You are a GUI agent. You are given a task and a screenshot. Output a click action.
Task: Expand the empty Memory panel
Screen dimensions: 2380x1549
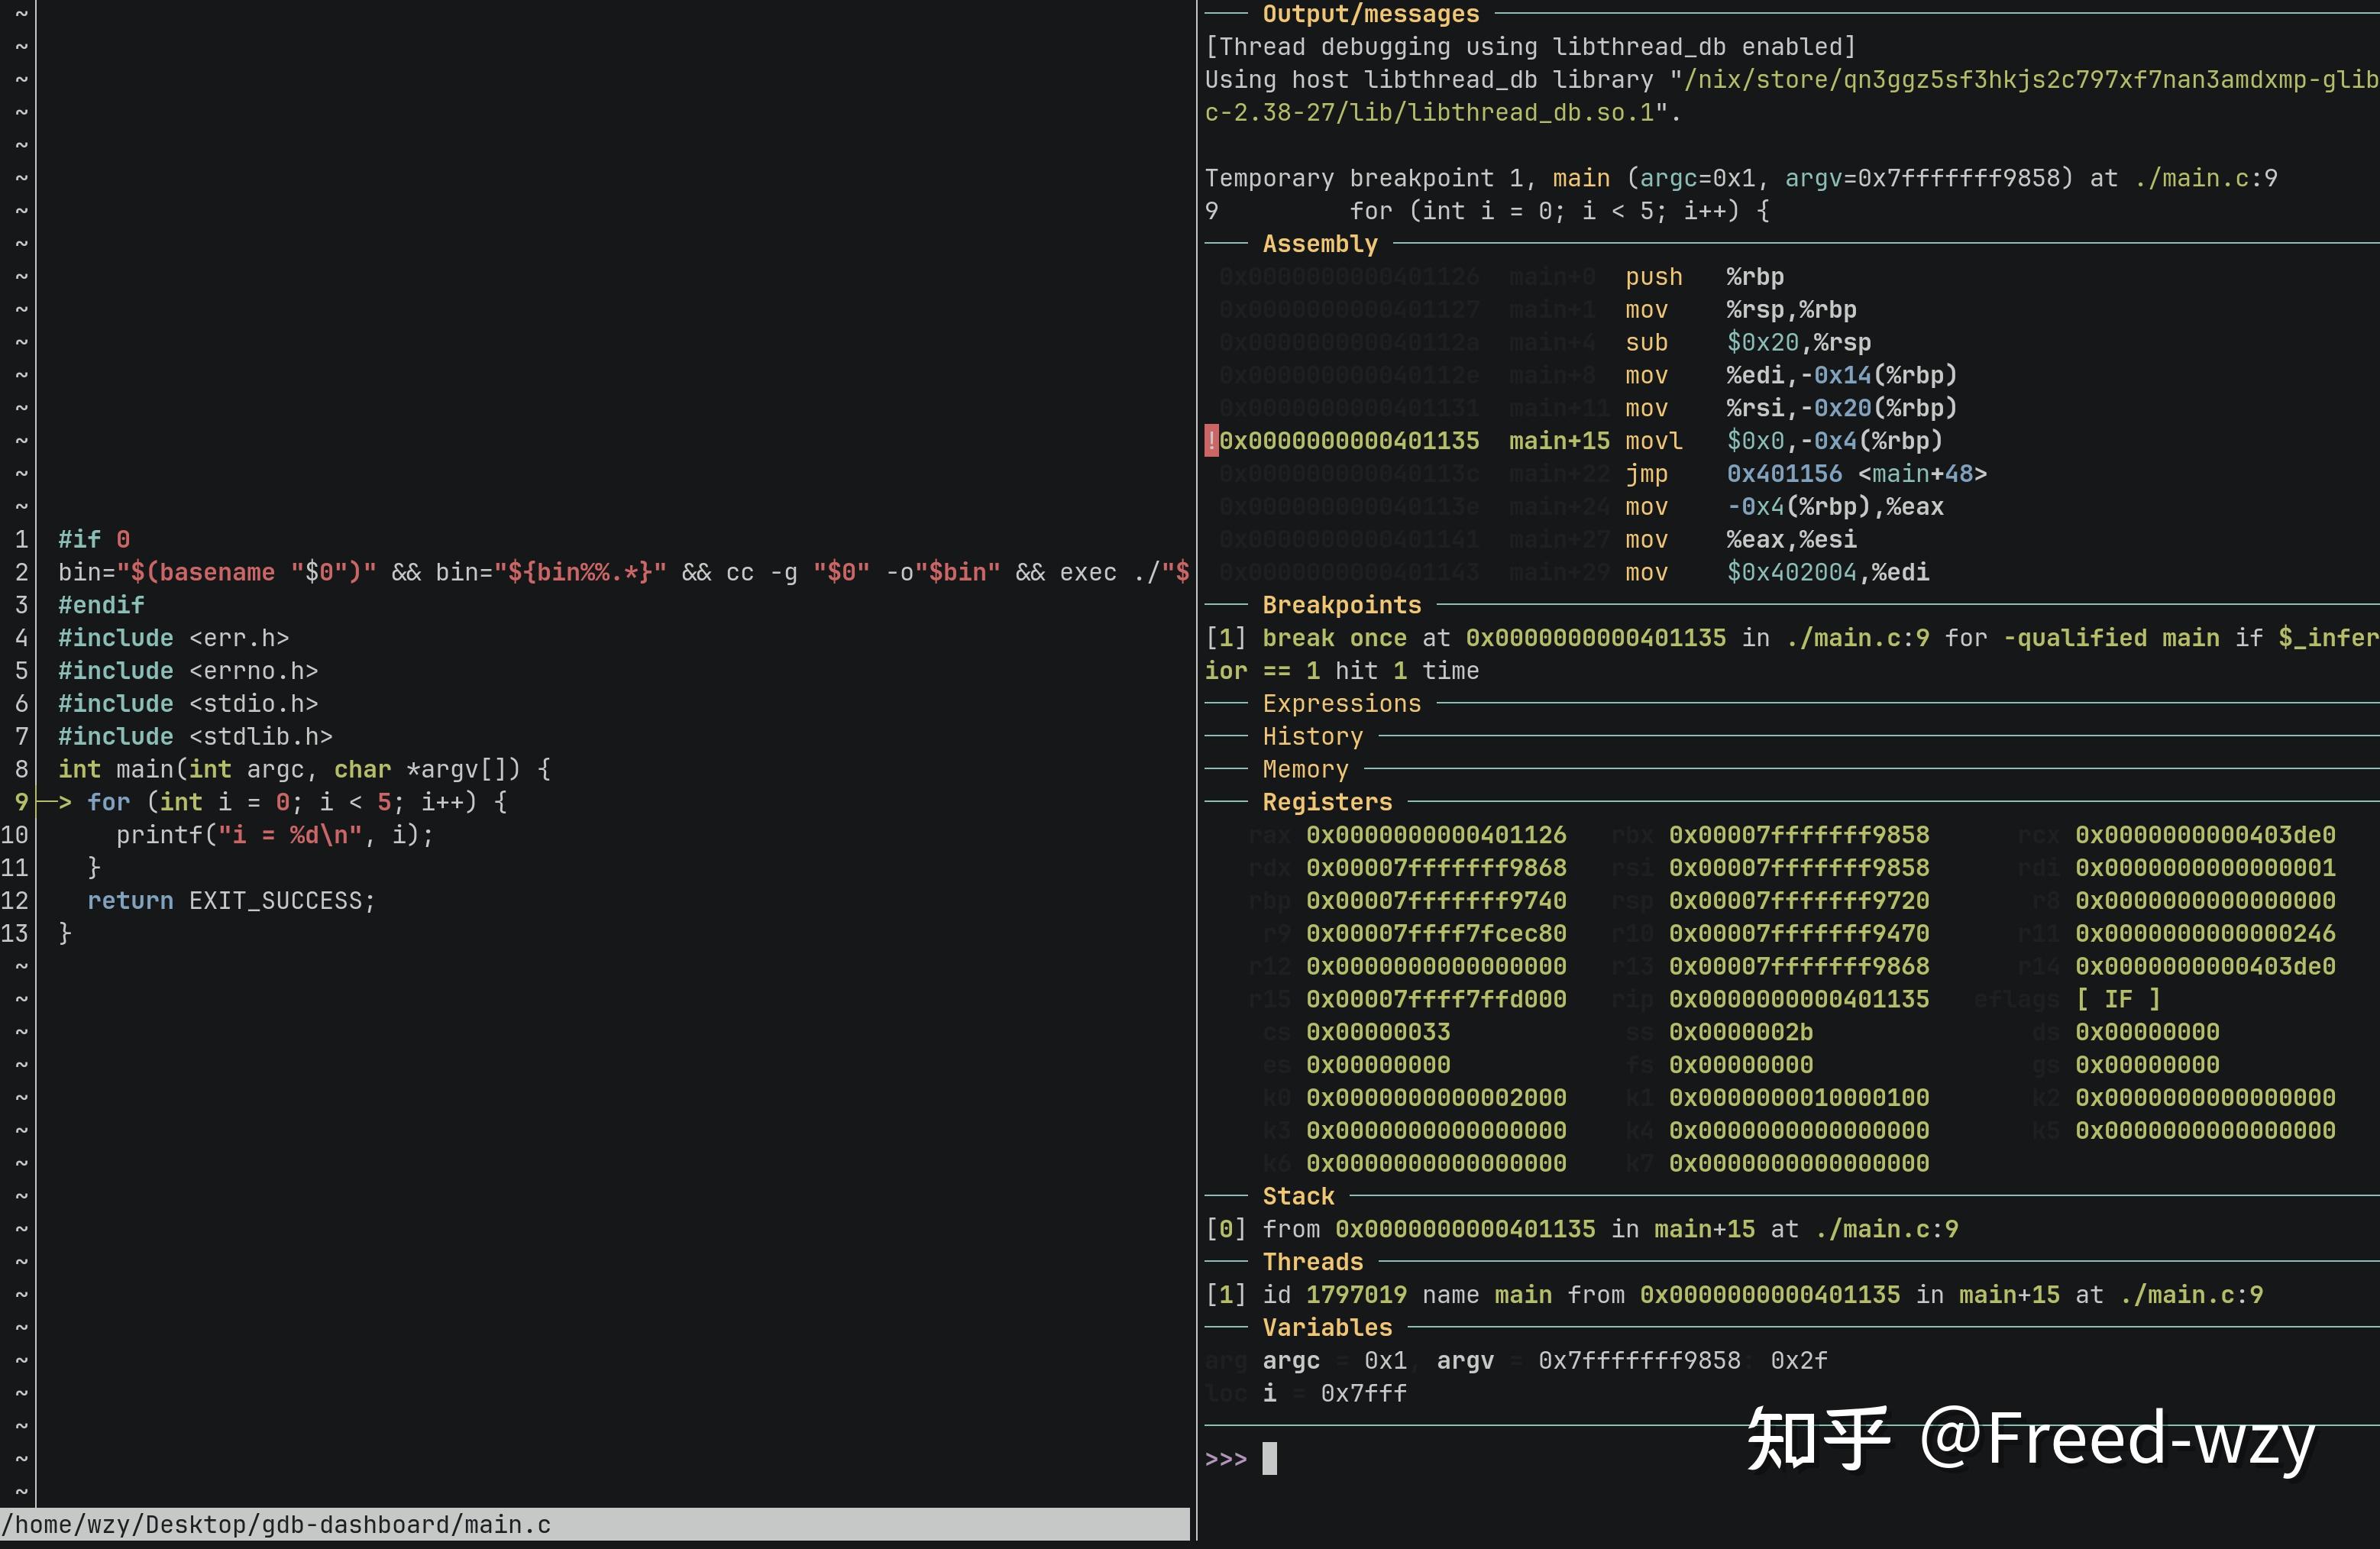click(x=1305, y=769)
